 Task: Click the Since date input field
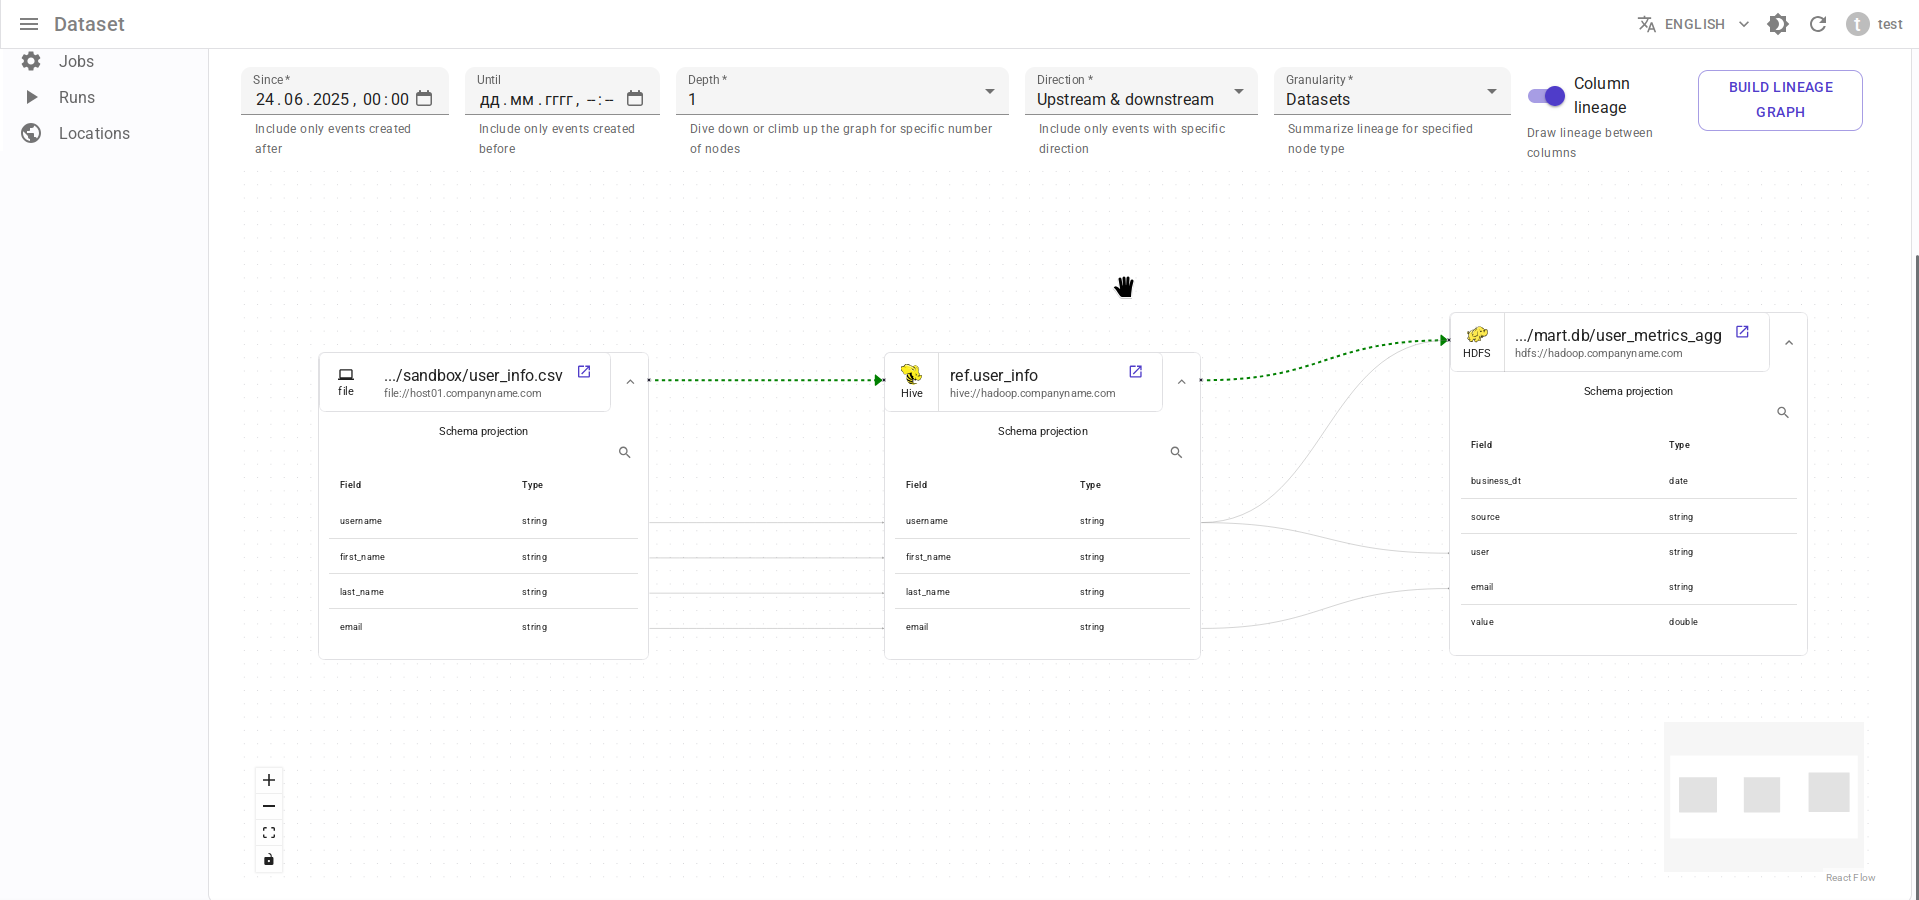332,99
